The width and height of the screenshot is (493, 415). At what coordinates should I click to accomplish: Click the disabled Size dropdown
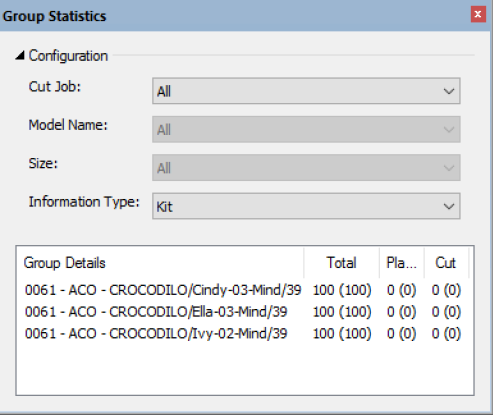pyautogui.click(x=306, y=168)
